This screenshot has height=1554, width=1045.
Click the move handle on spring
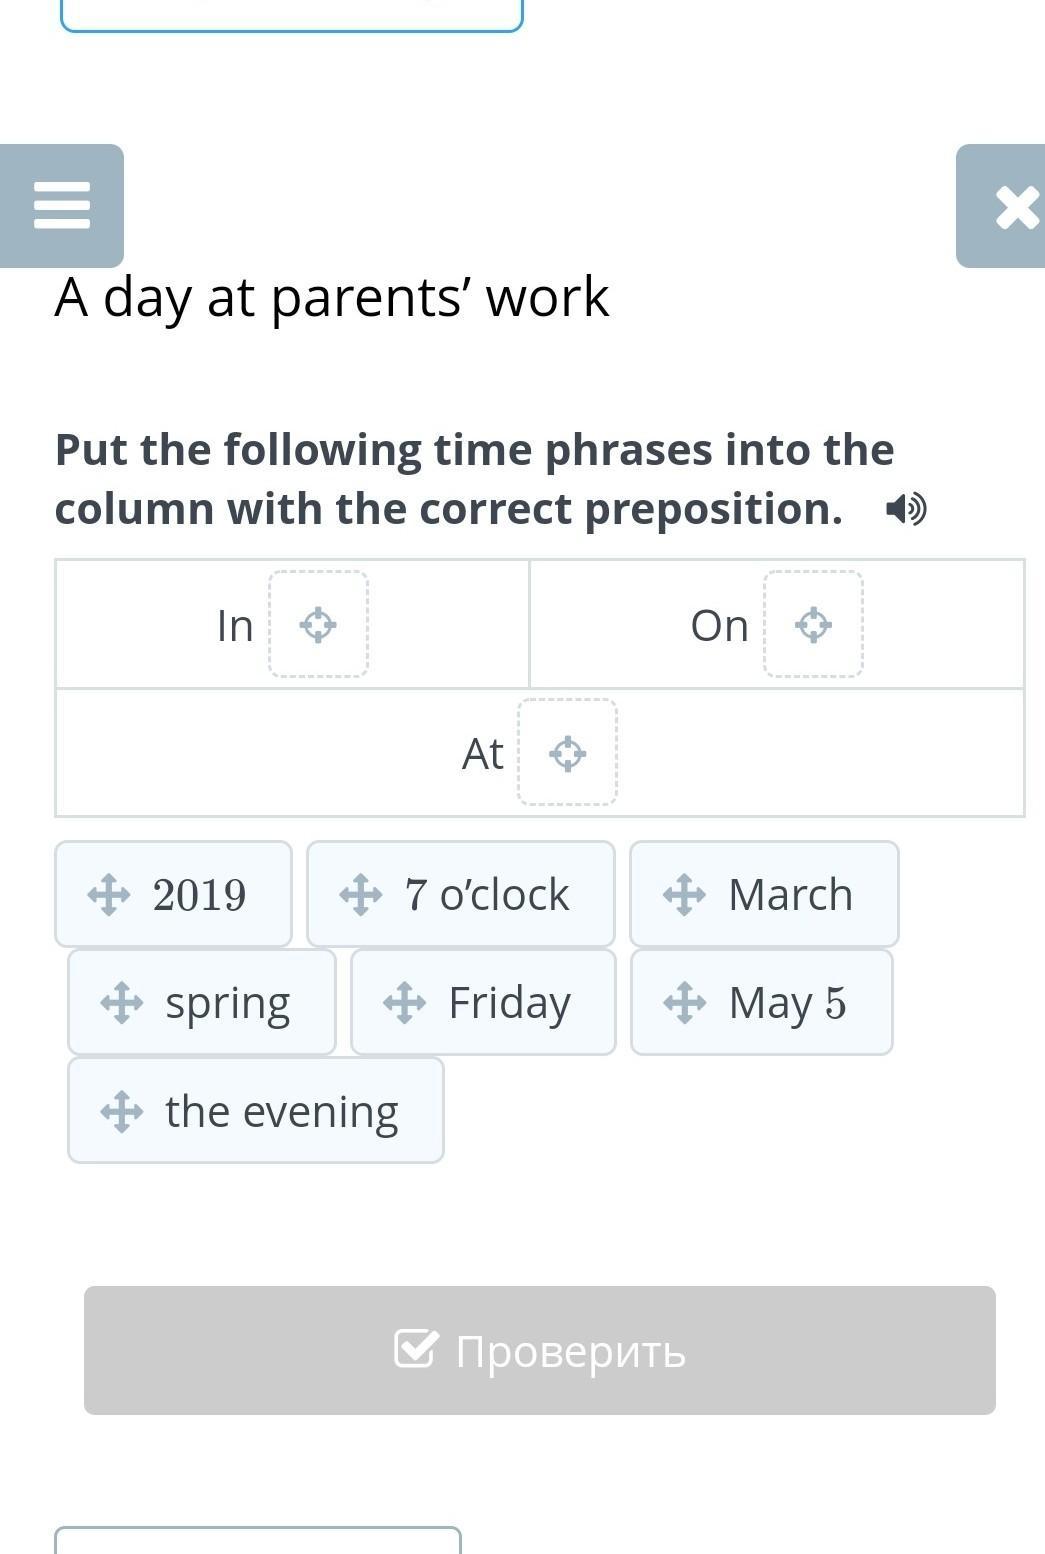click(121, 1003)
